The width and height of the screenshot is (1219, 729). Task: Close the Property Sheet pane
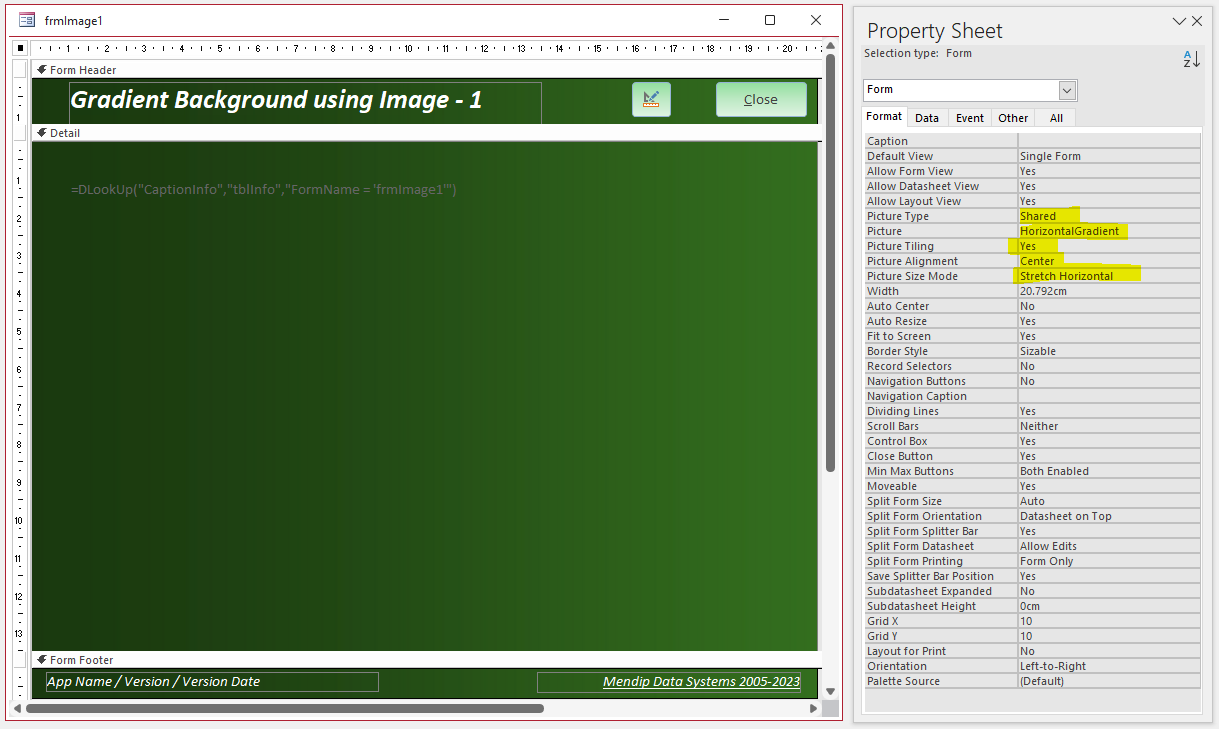1197,20
